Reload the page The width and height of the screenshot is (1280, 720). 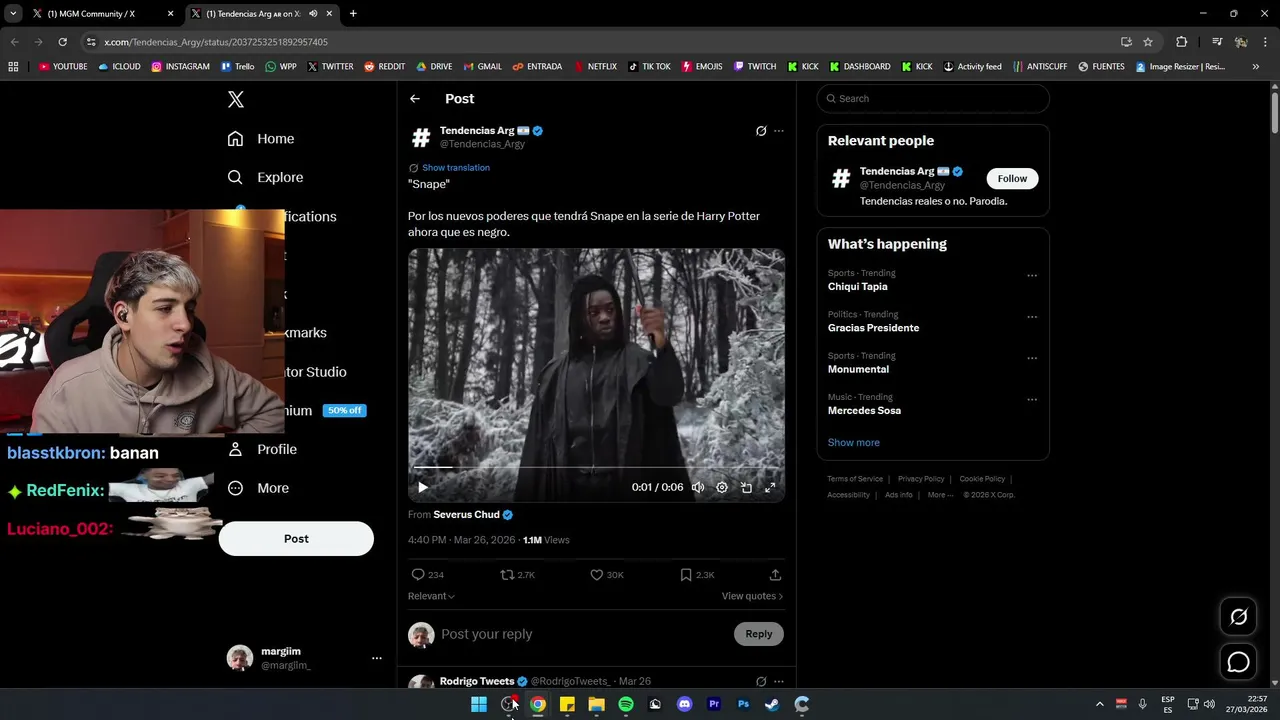point(62,42)
